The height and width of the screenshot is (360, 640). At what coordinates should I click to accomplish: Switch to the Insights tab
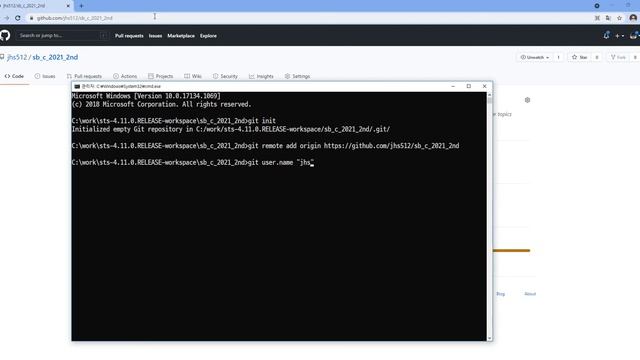[x=261, y=76]
